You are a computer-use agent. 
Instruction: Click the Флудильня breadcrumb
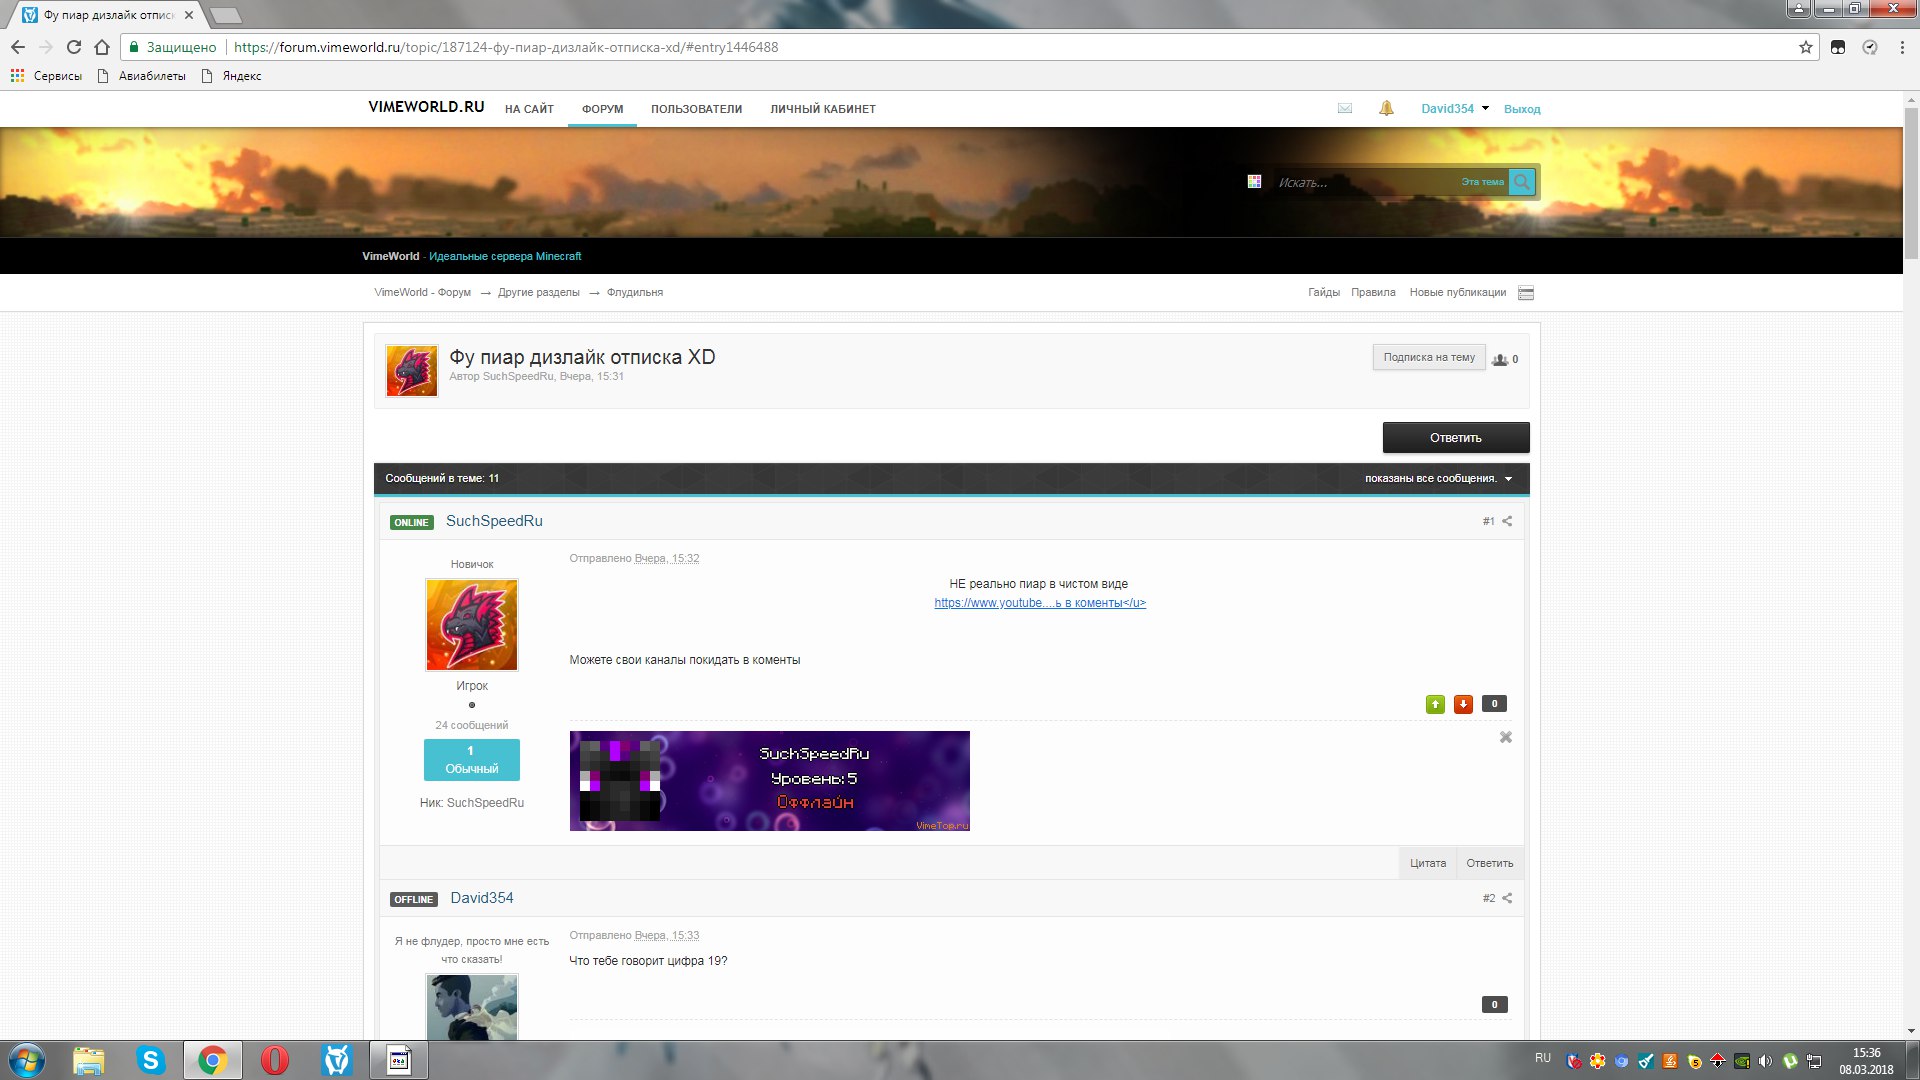[x=634, y=293]
